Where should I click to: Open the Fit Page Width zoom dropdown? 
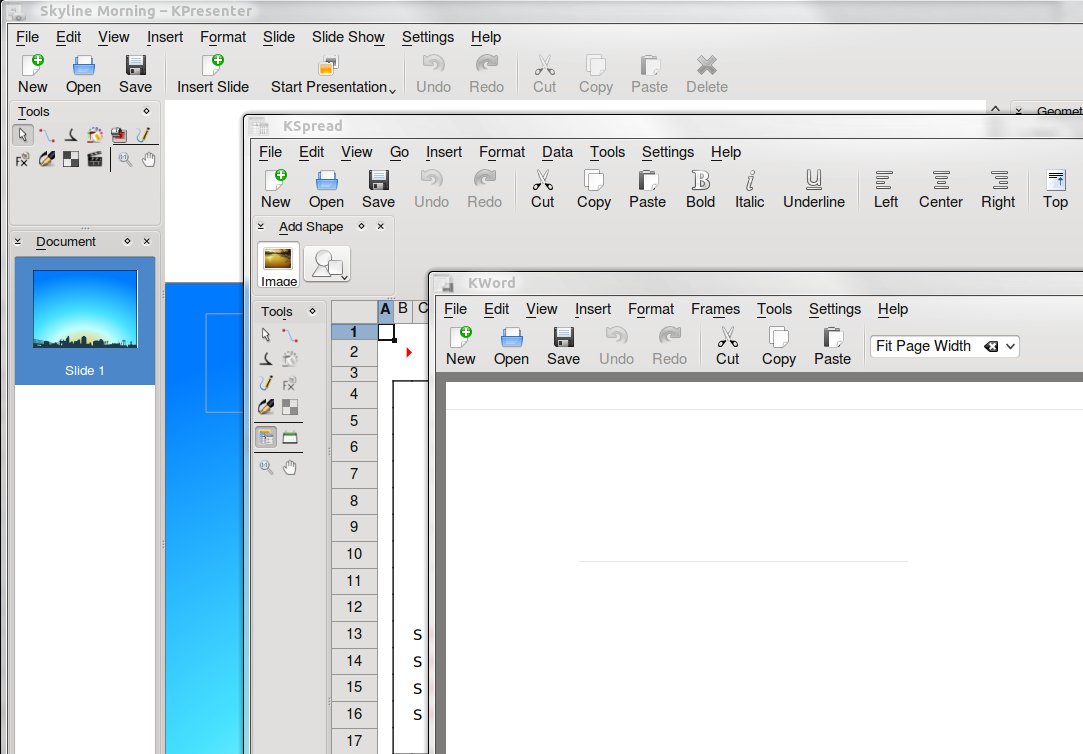pyautogui.click(x=1010, y=346)
